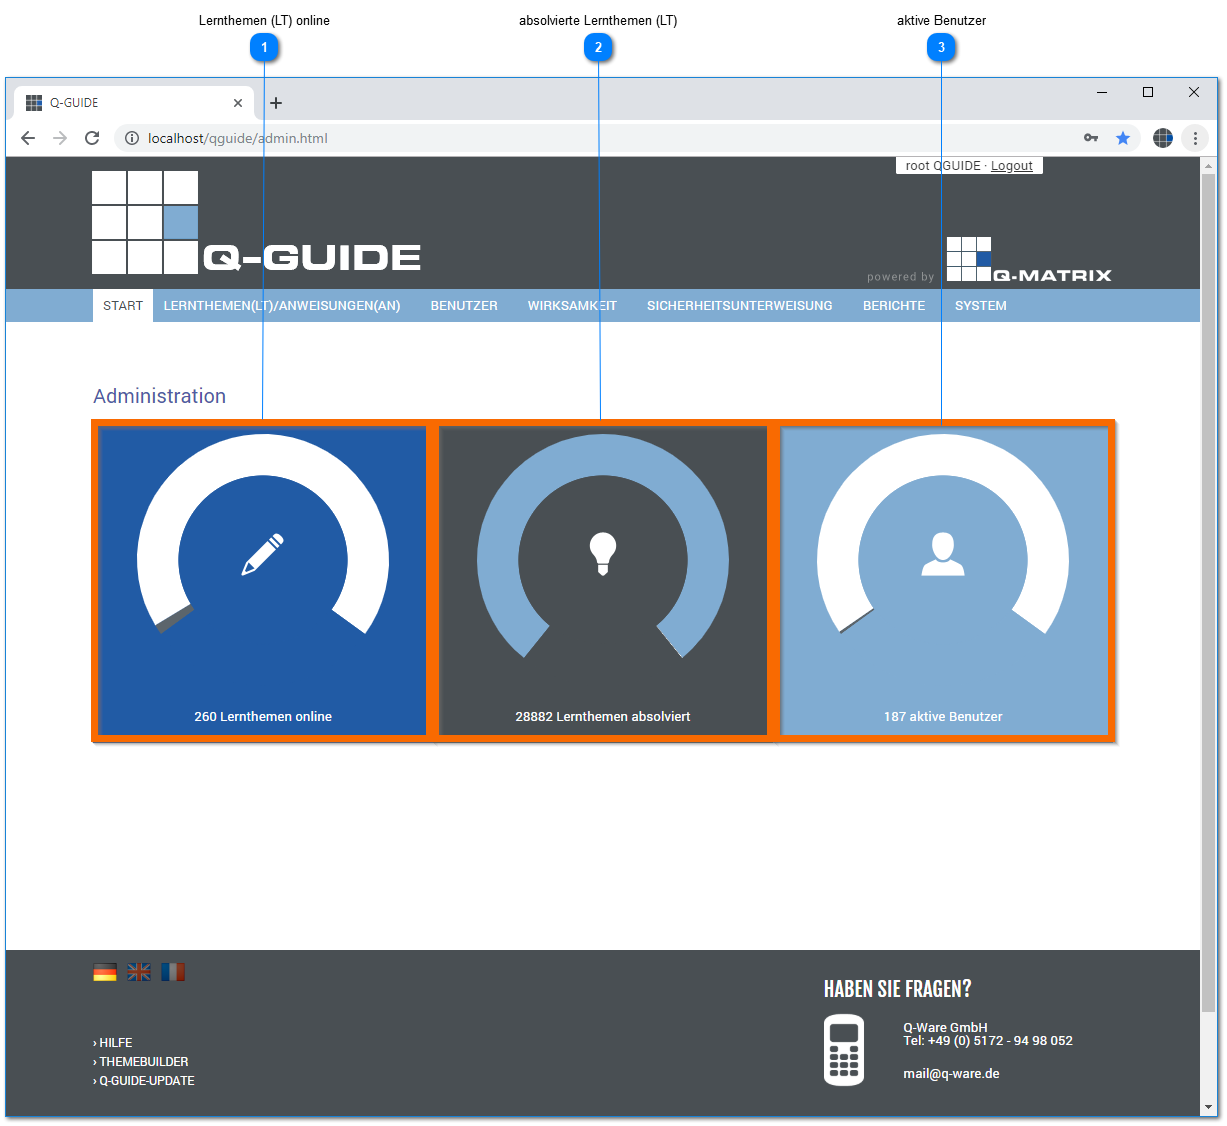The width and height of the screenshot is (1227, 1126).
Task: Click the lightbulb icon in absolviert tile
Action: click(x=603, y=554)
